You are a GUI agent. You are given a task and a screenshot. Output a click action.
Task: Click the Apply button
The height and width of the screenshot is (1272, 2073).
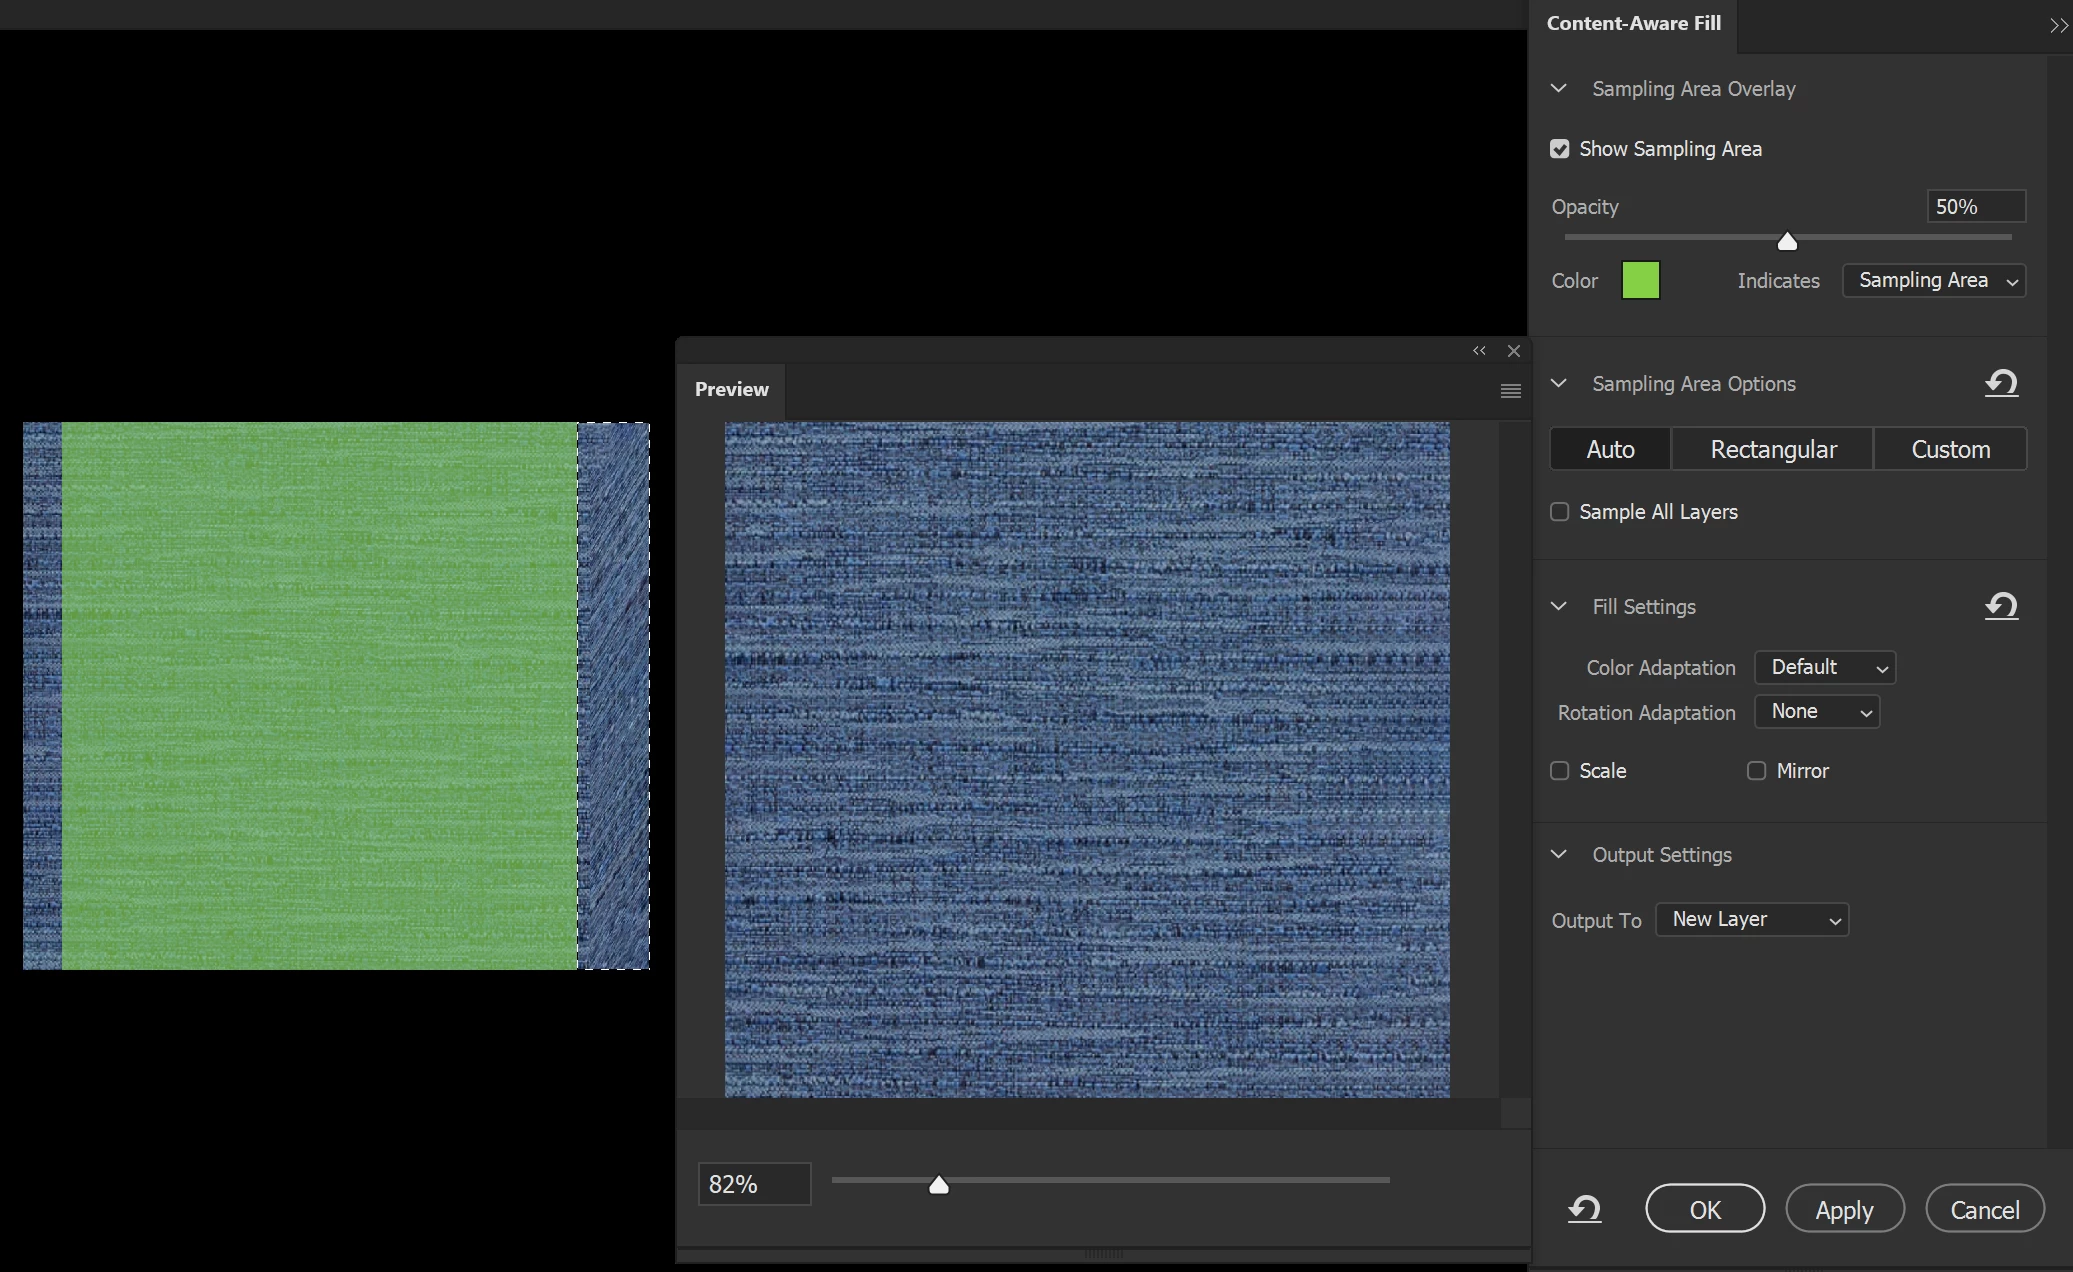point(1844,1210)
